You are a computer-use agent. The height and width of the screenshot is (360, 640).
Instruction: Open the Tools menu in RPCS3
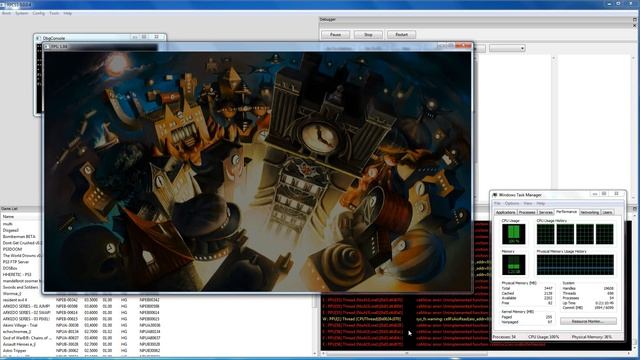pyautogui.click(x=54, y=13)
